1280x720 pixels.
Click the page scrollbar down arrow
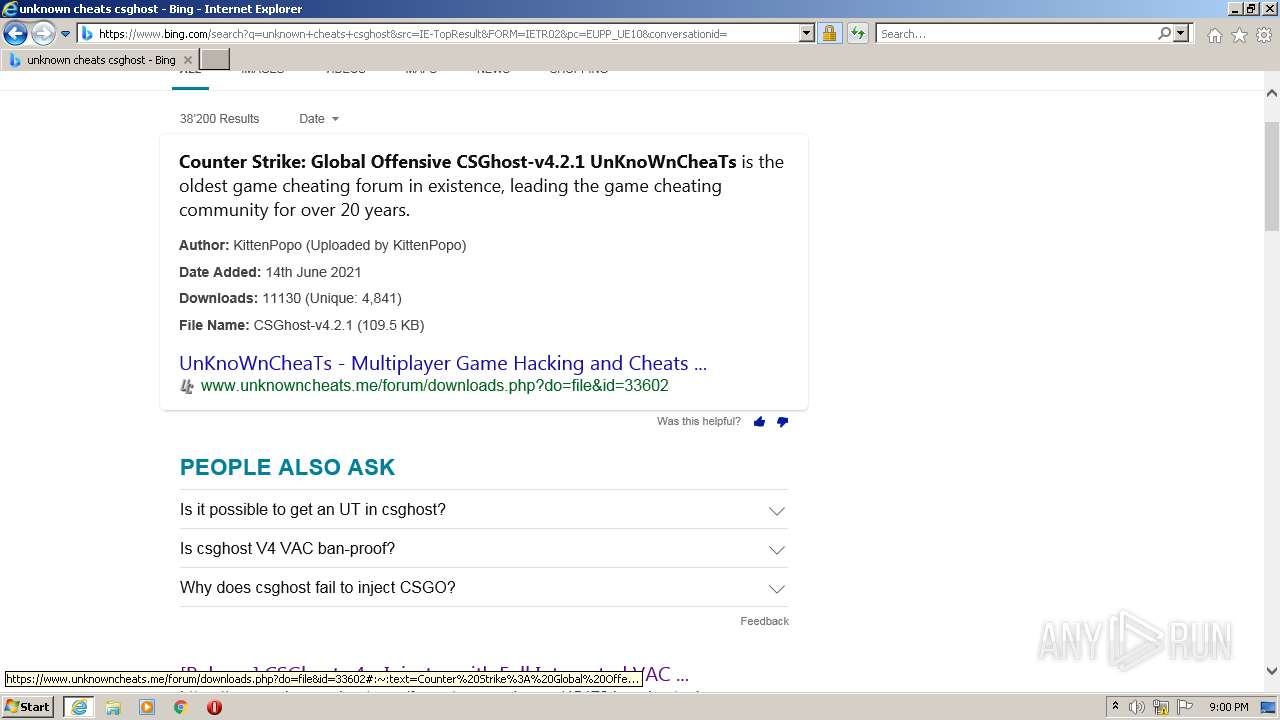point(1272,671)
